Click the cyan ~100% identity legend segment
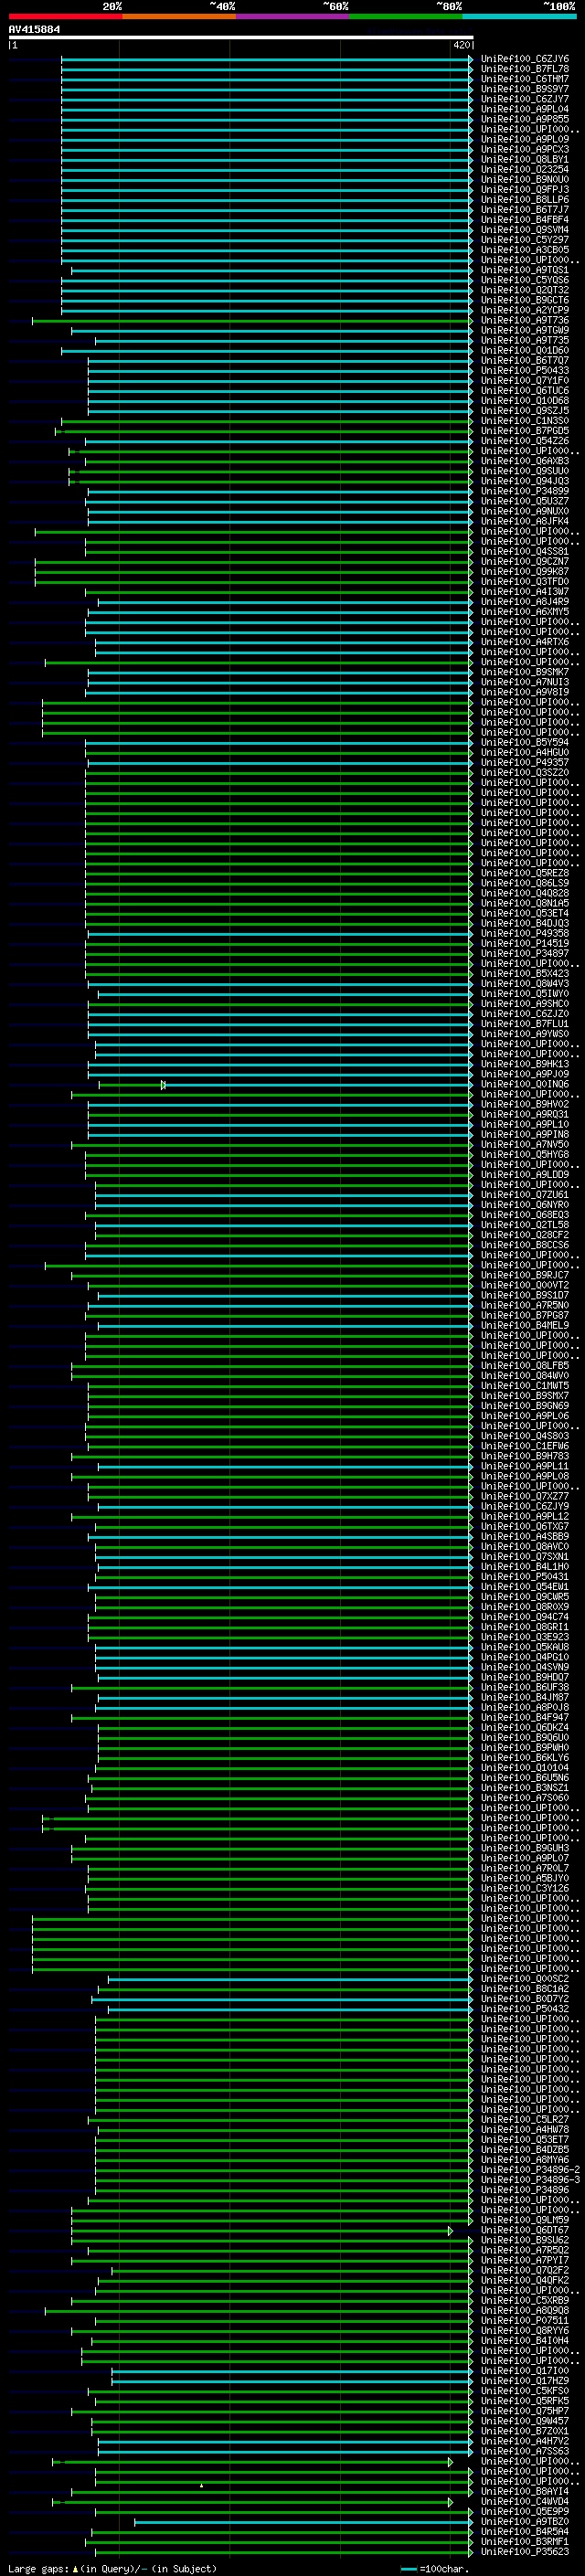Screen dimensions: 585x2576 coord(520,16)
